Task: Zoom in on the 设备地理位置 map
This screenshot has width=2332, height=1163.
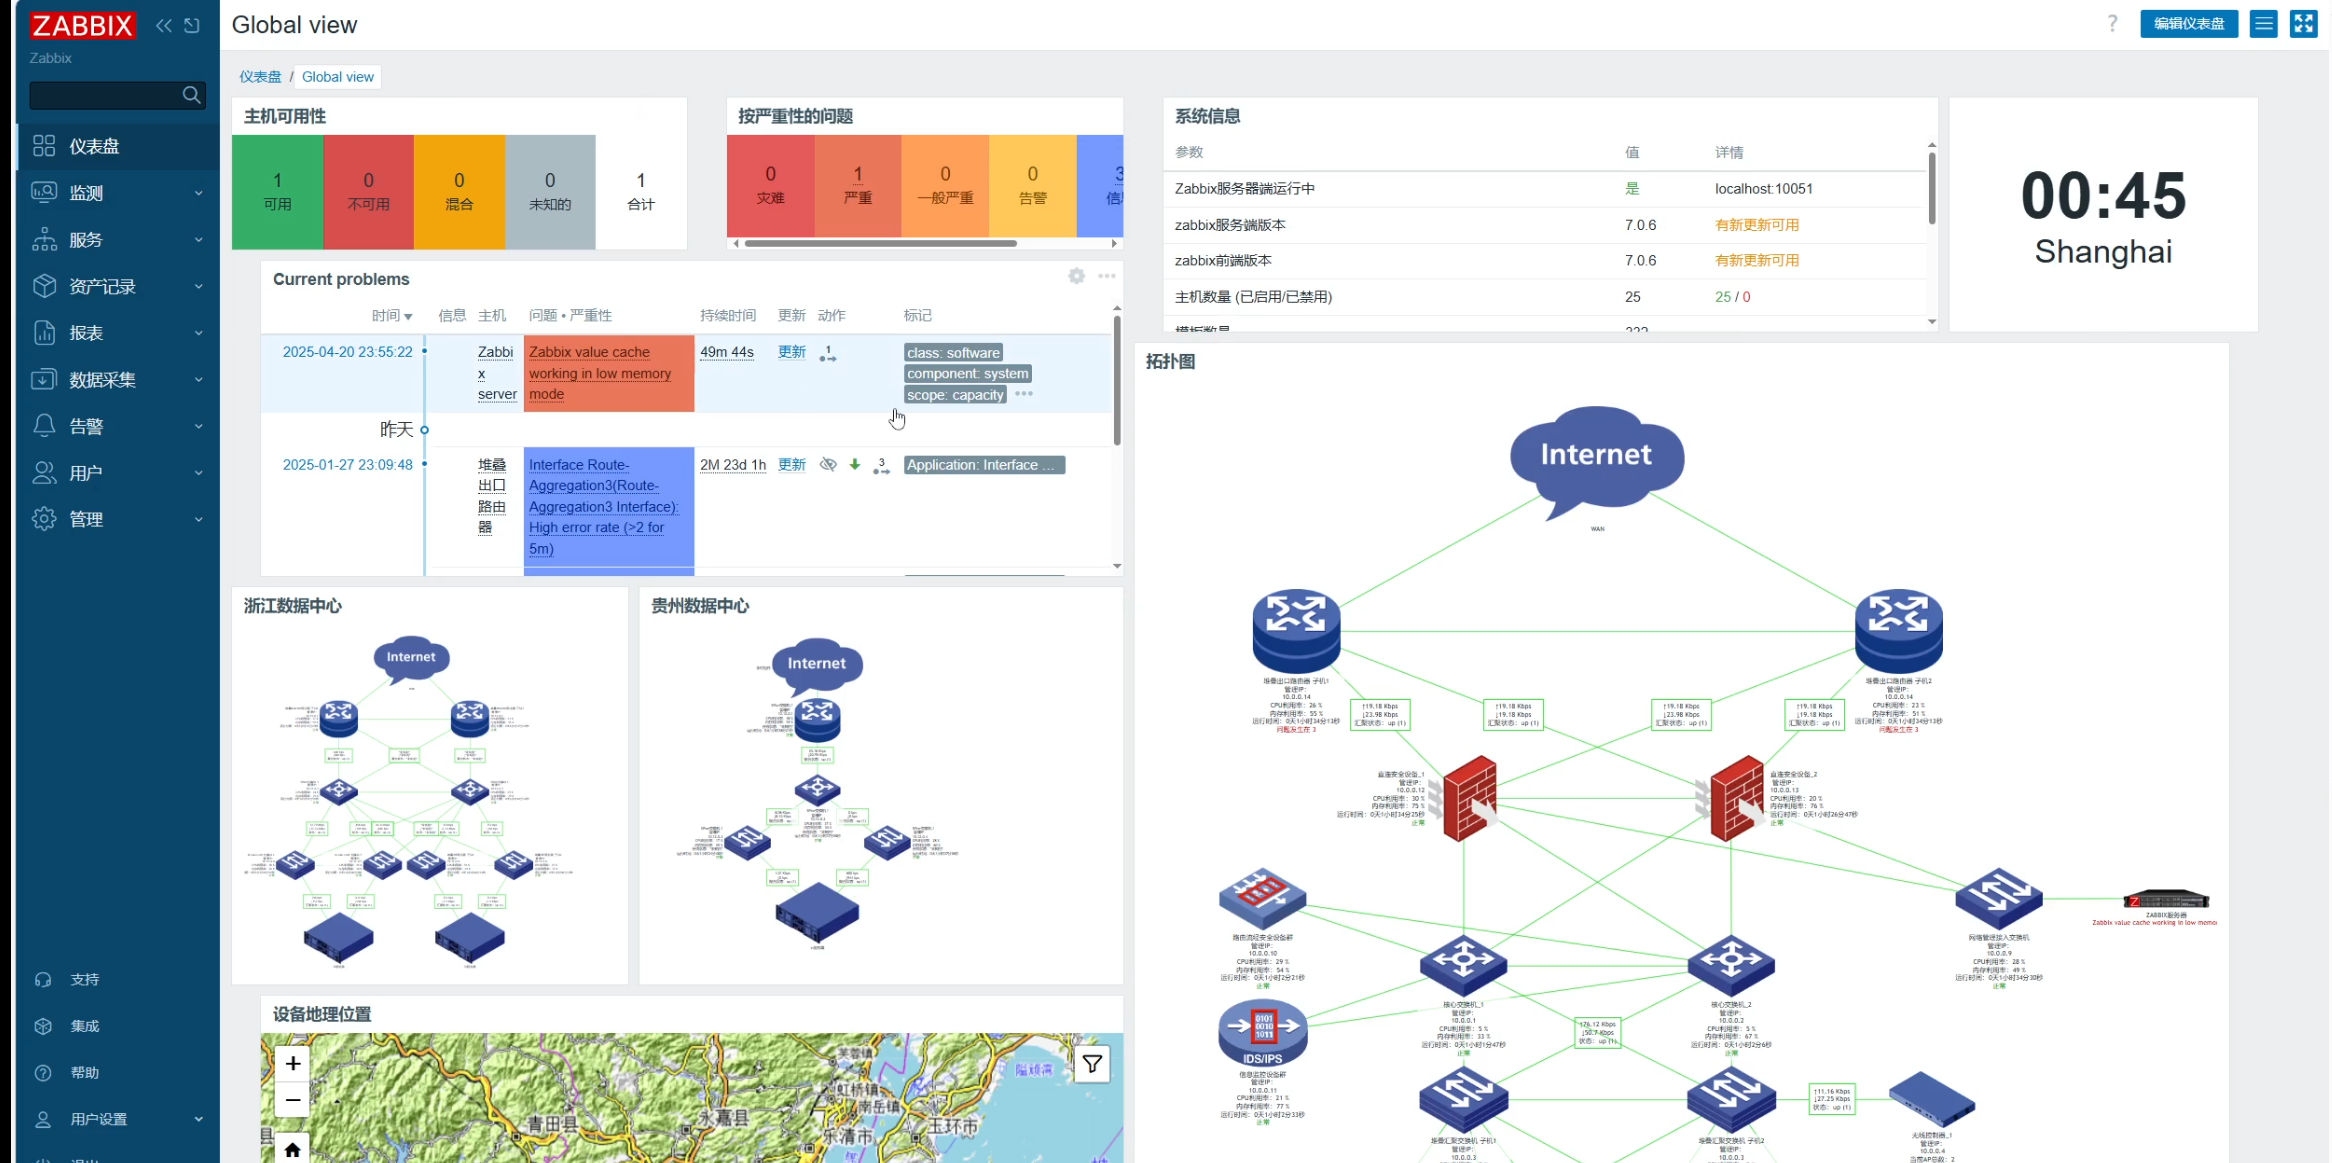Action: pos(293,1064)
